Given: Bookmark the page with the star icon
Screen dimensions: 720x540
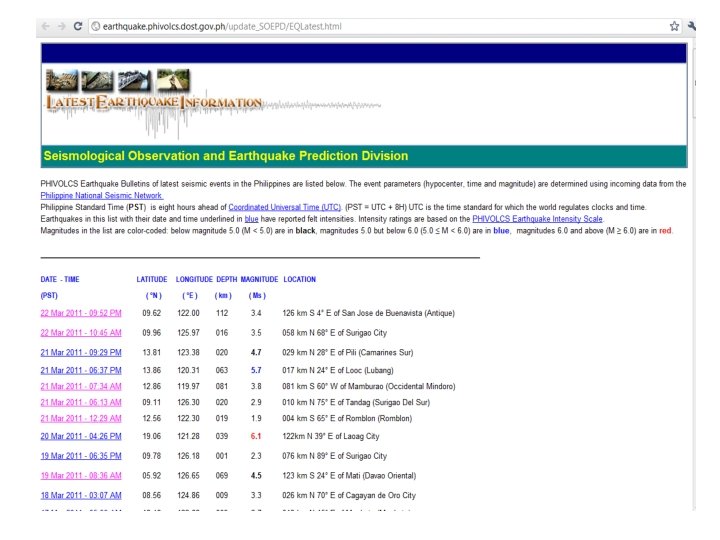Looking at the screenshot, I should point(674,26).
